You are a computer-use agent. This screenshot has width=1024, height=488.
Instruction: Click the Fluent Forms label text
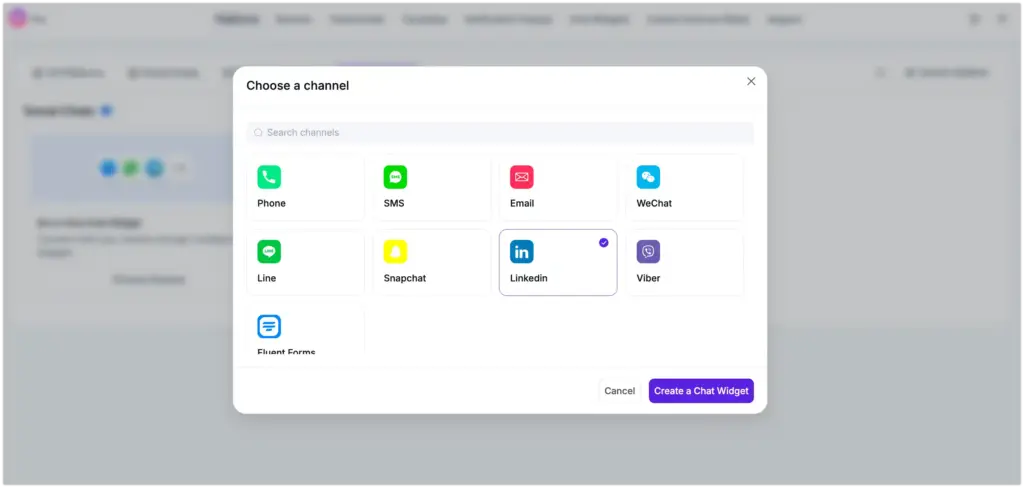(x=286, y=351)
